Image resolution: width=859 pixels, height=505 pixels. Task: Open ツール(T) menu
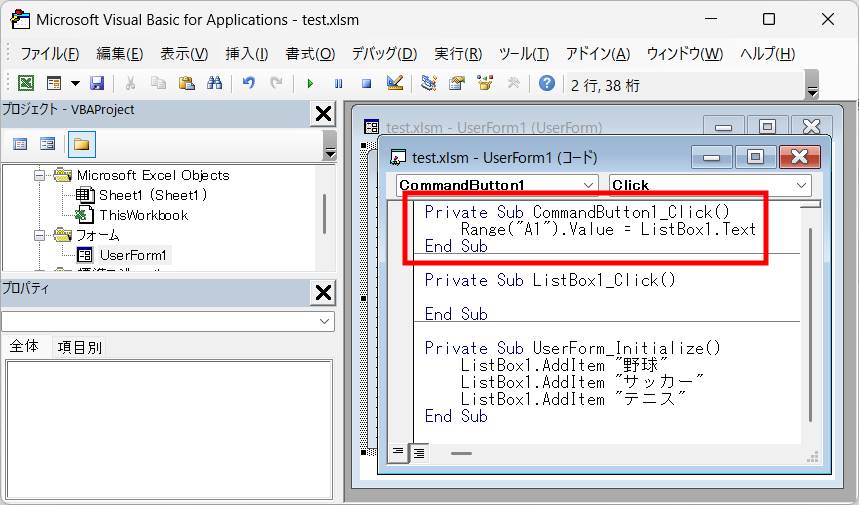524,54
